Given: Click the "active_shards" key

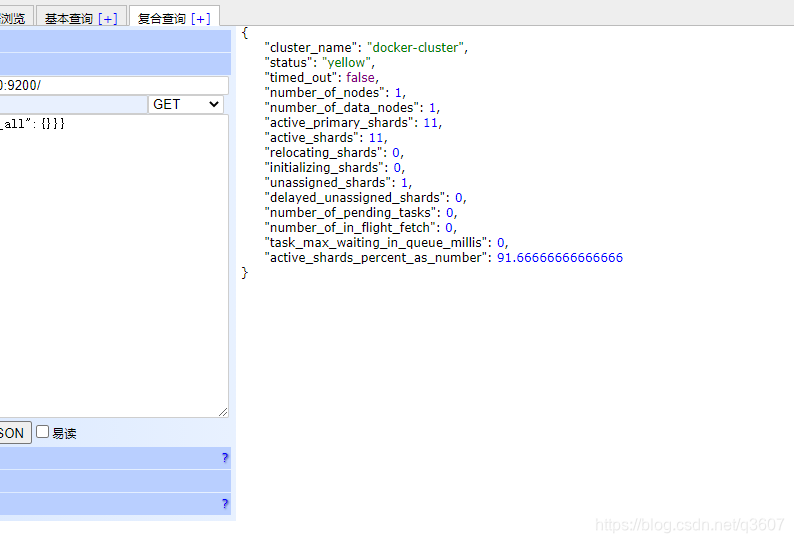Looking at the screenshot, I should click(x=311, y=138).
